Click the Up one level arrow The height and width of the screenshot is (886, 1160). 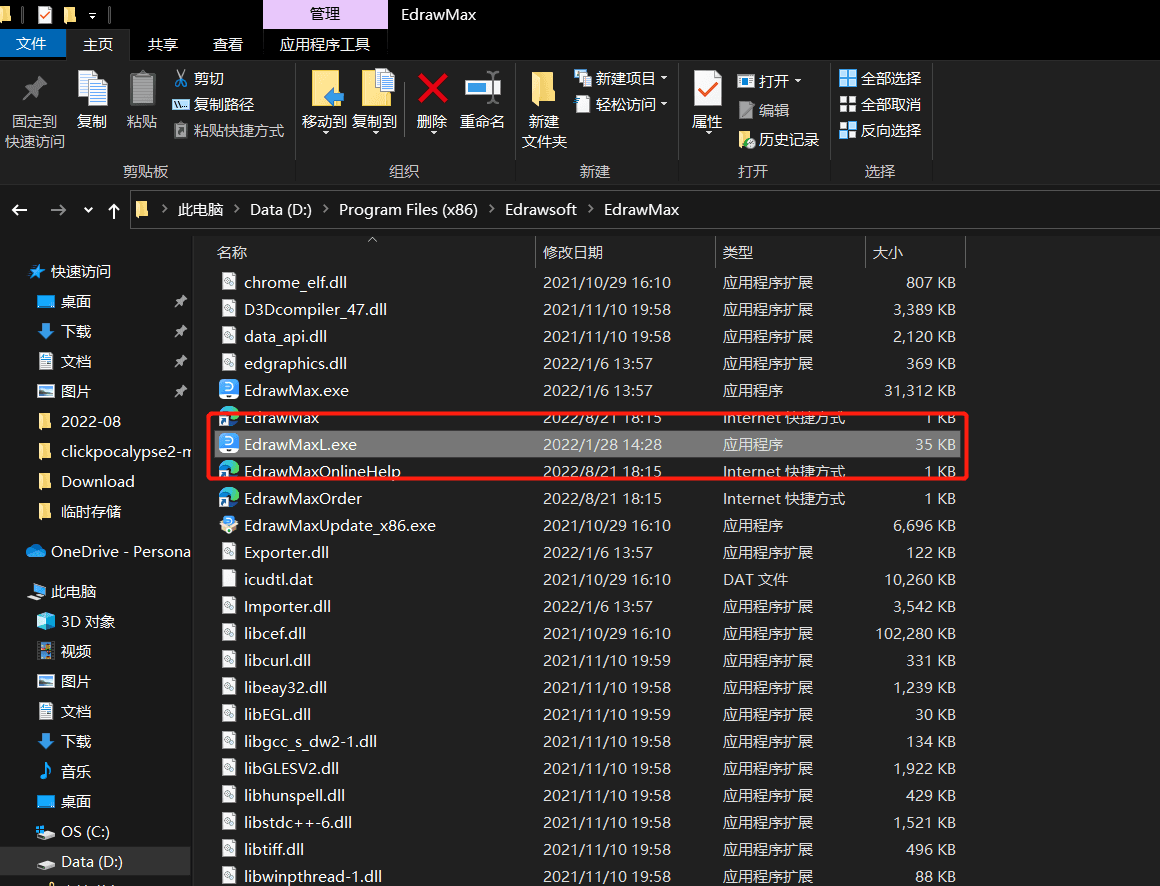(x=114, y=211)
